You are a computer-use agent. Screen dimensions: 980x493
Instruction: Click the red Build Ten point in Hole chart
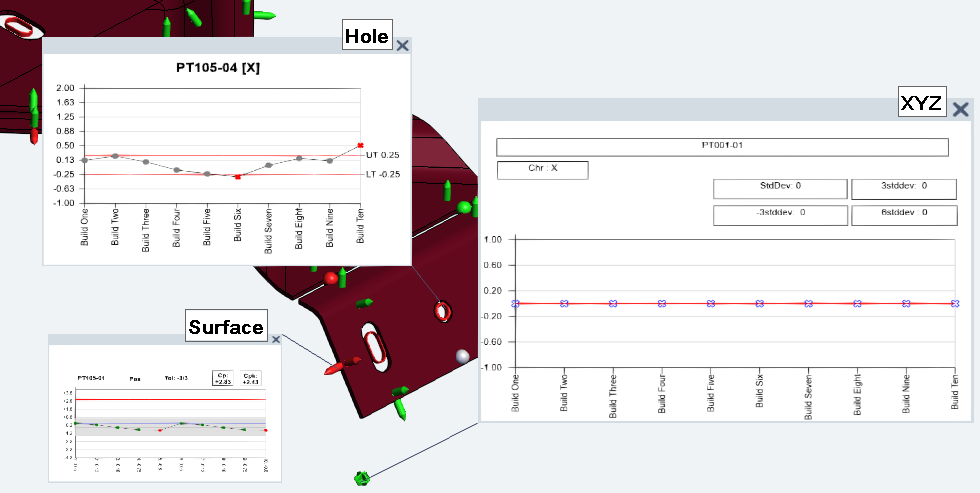[x=360, y=146]
